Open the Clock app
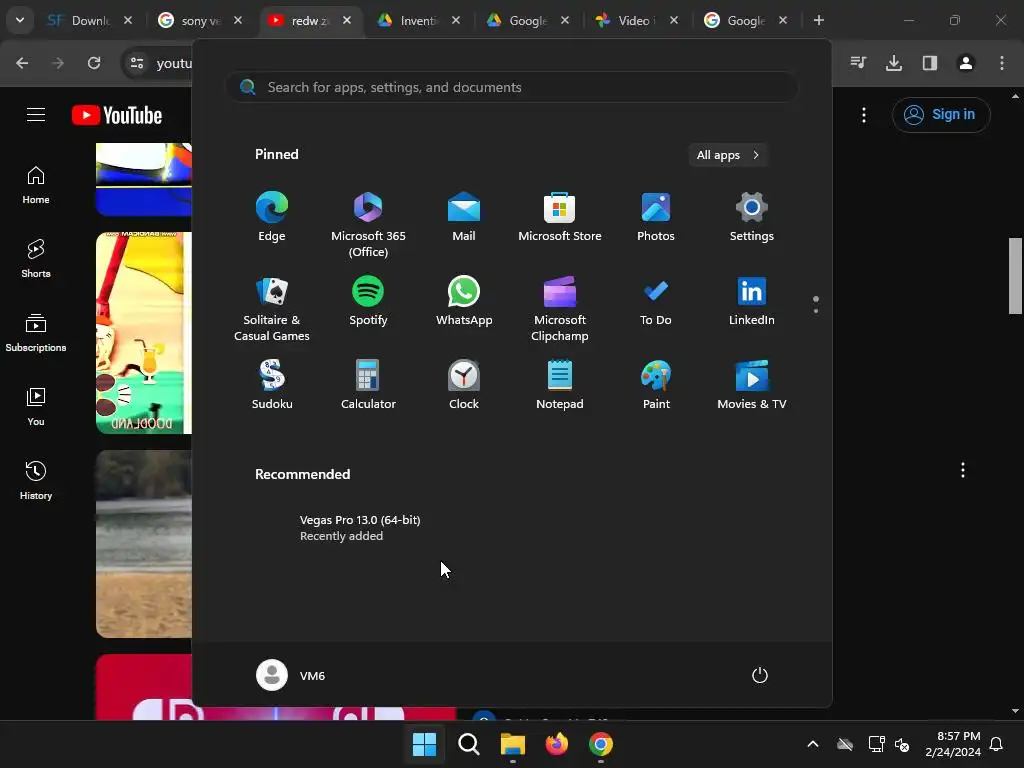This screenshot has width=1024, height=768. pos(464,385)
